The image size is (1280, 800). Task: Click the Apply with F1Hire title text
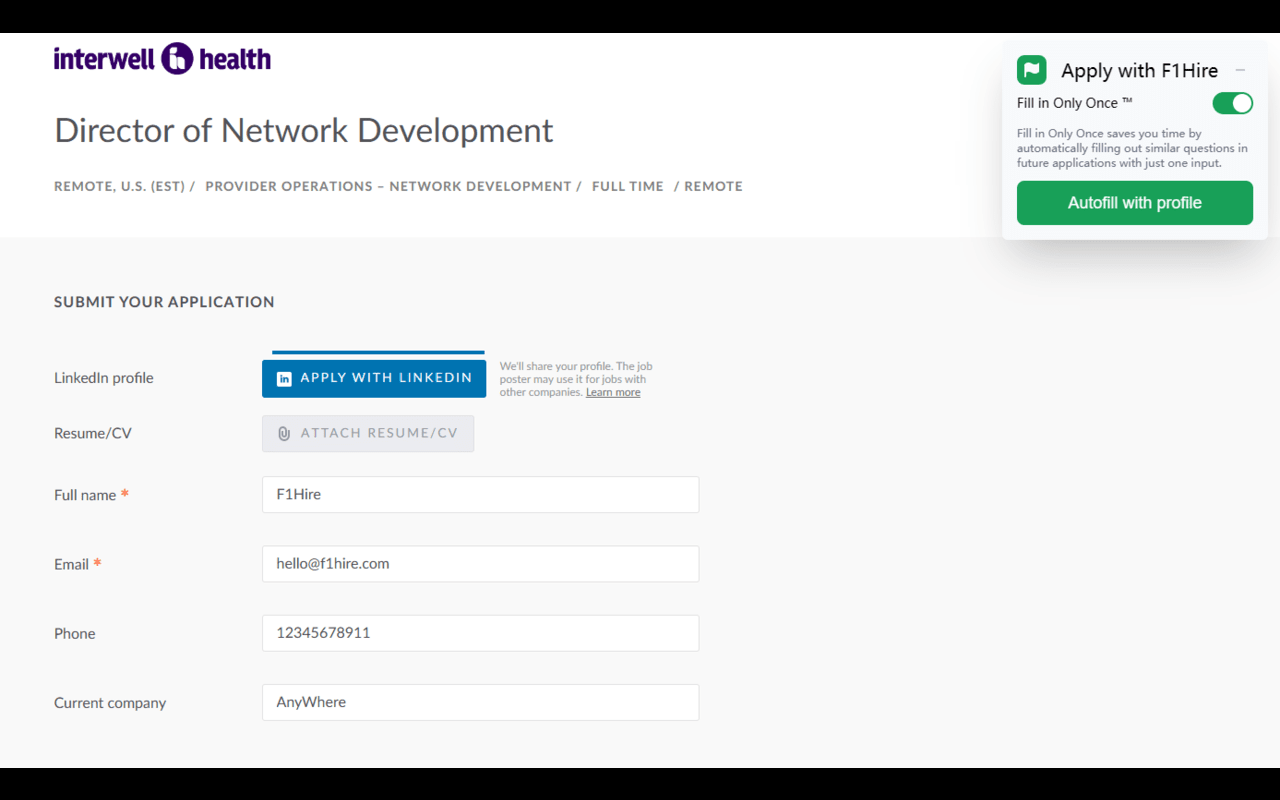(1139, 70)
